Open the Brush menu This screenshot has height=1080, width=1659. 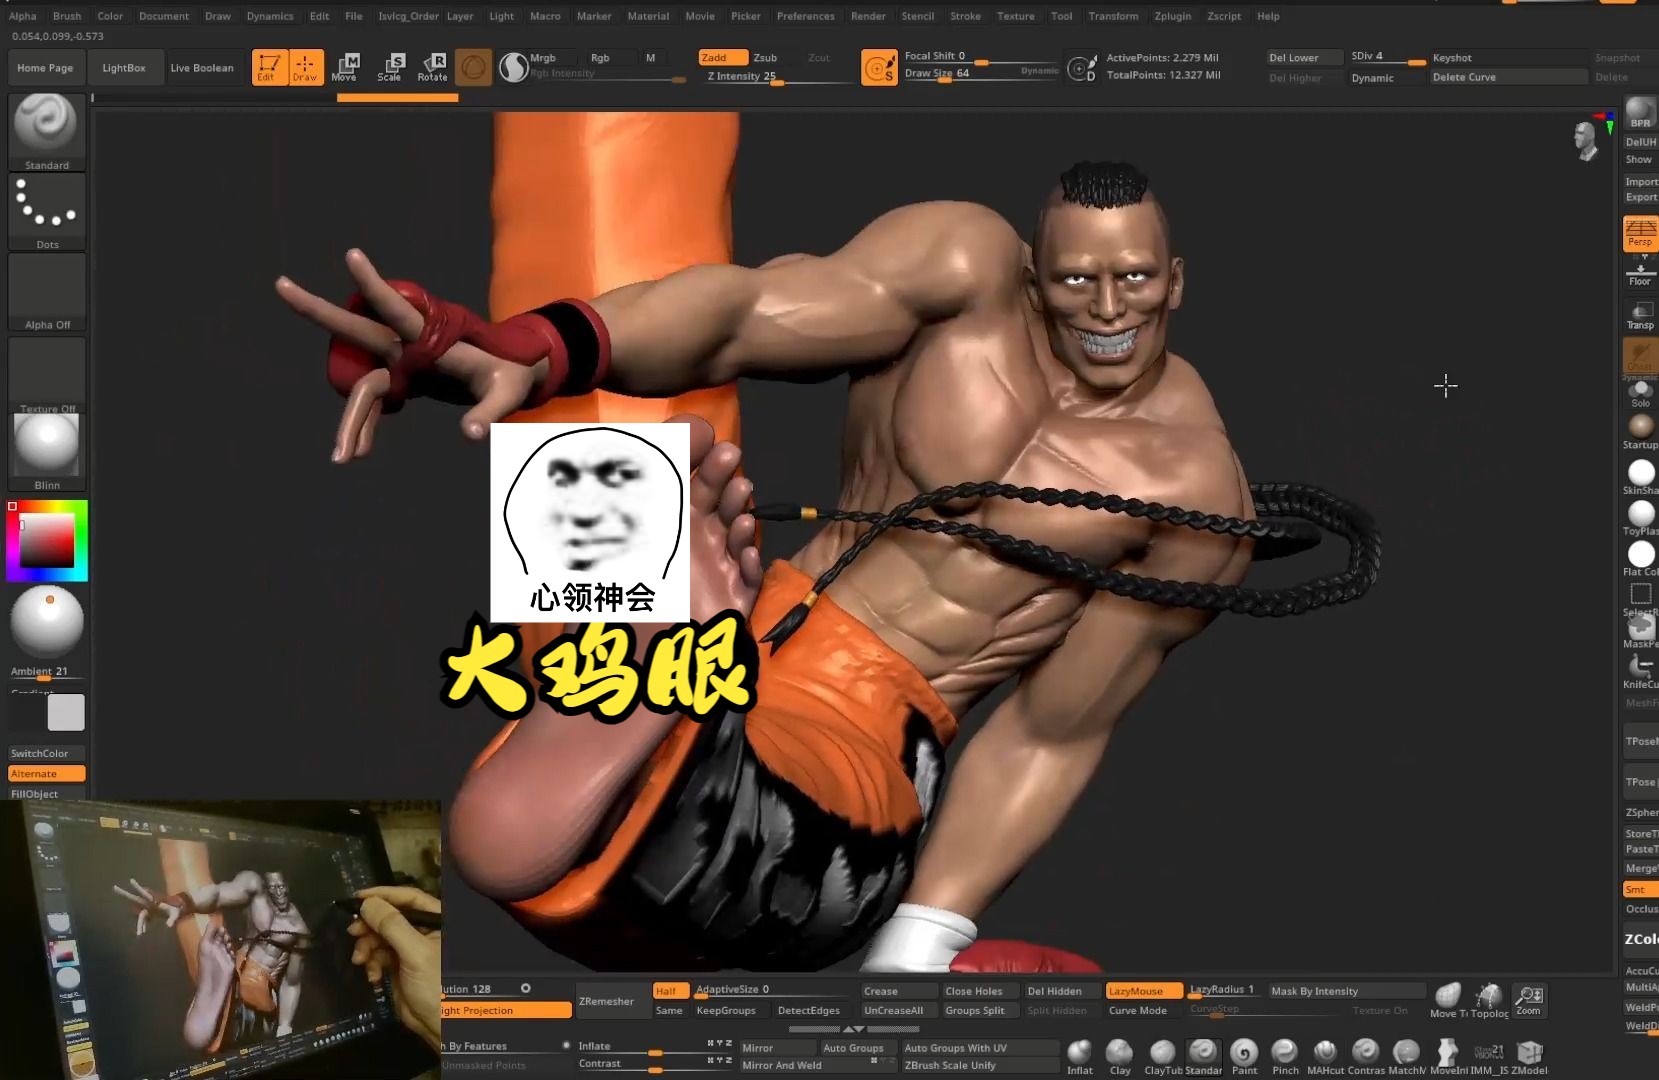click(x=67, y=16)
